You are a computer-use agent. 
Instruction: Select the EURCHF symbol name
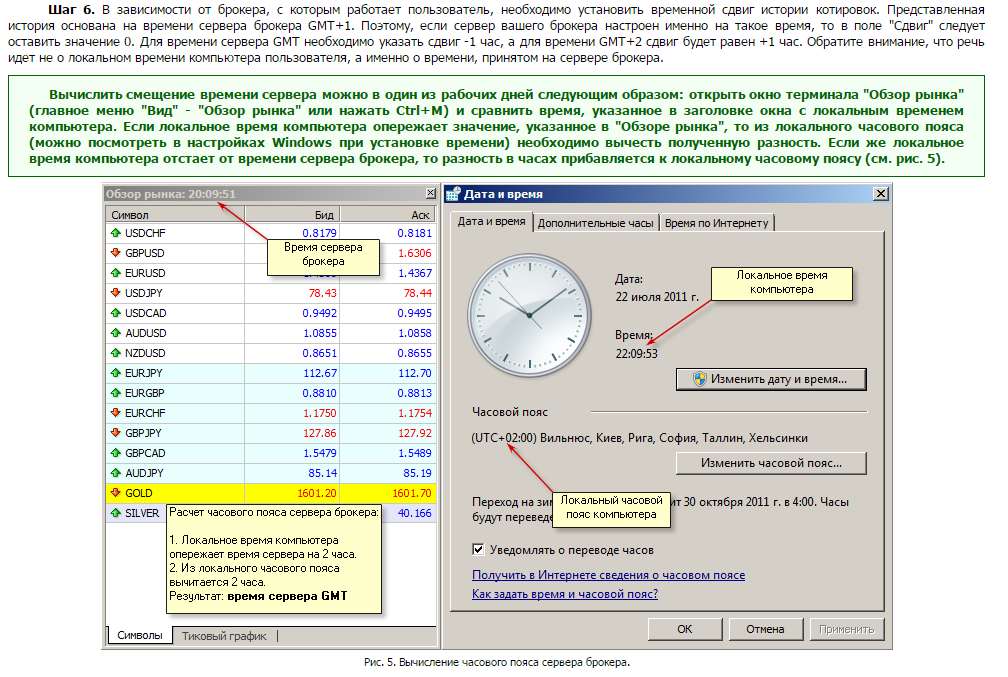145,413
